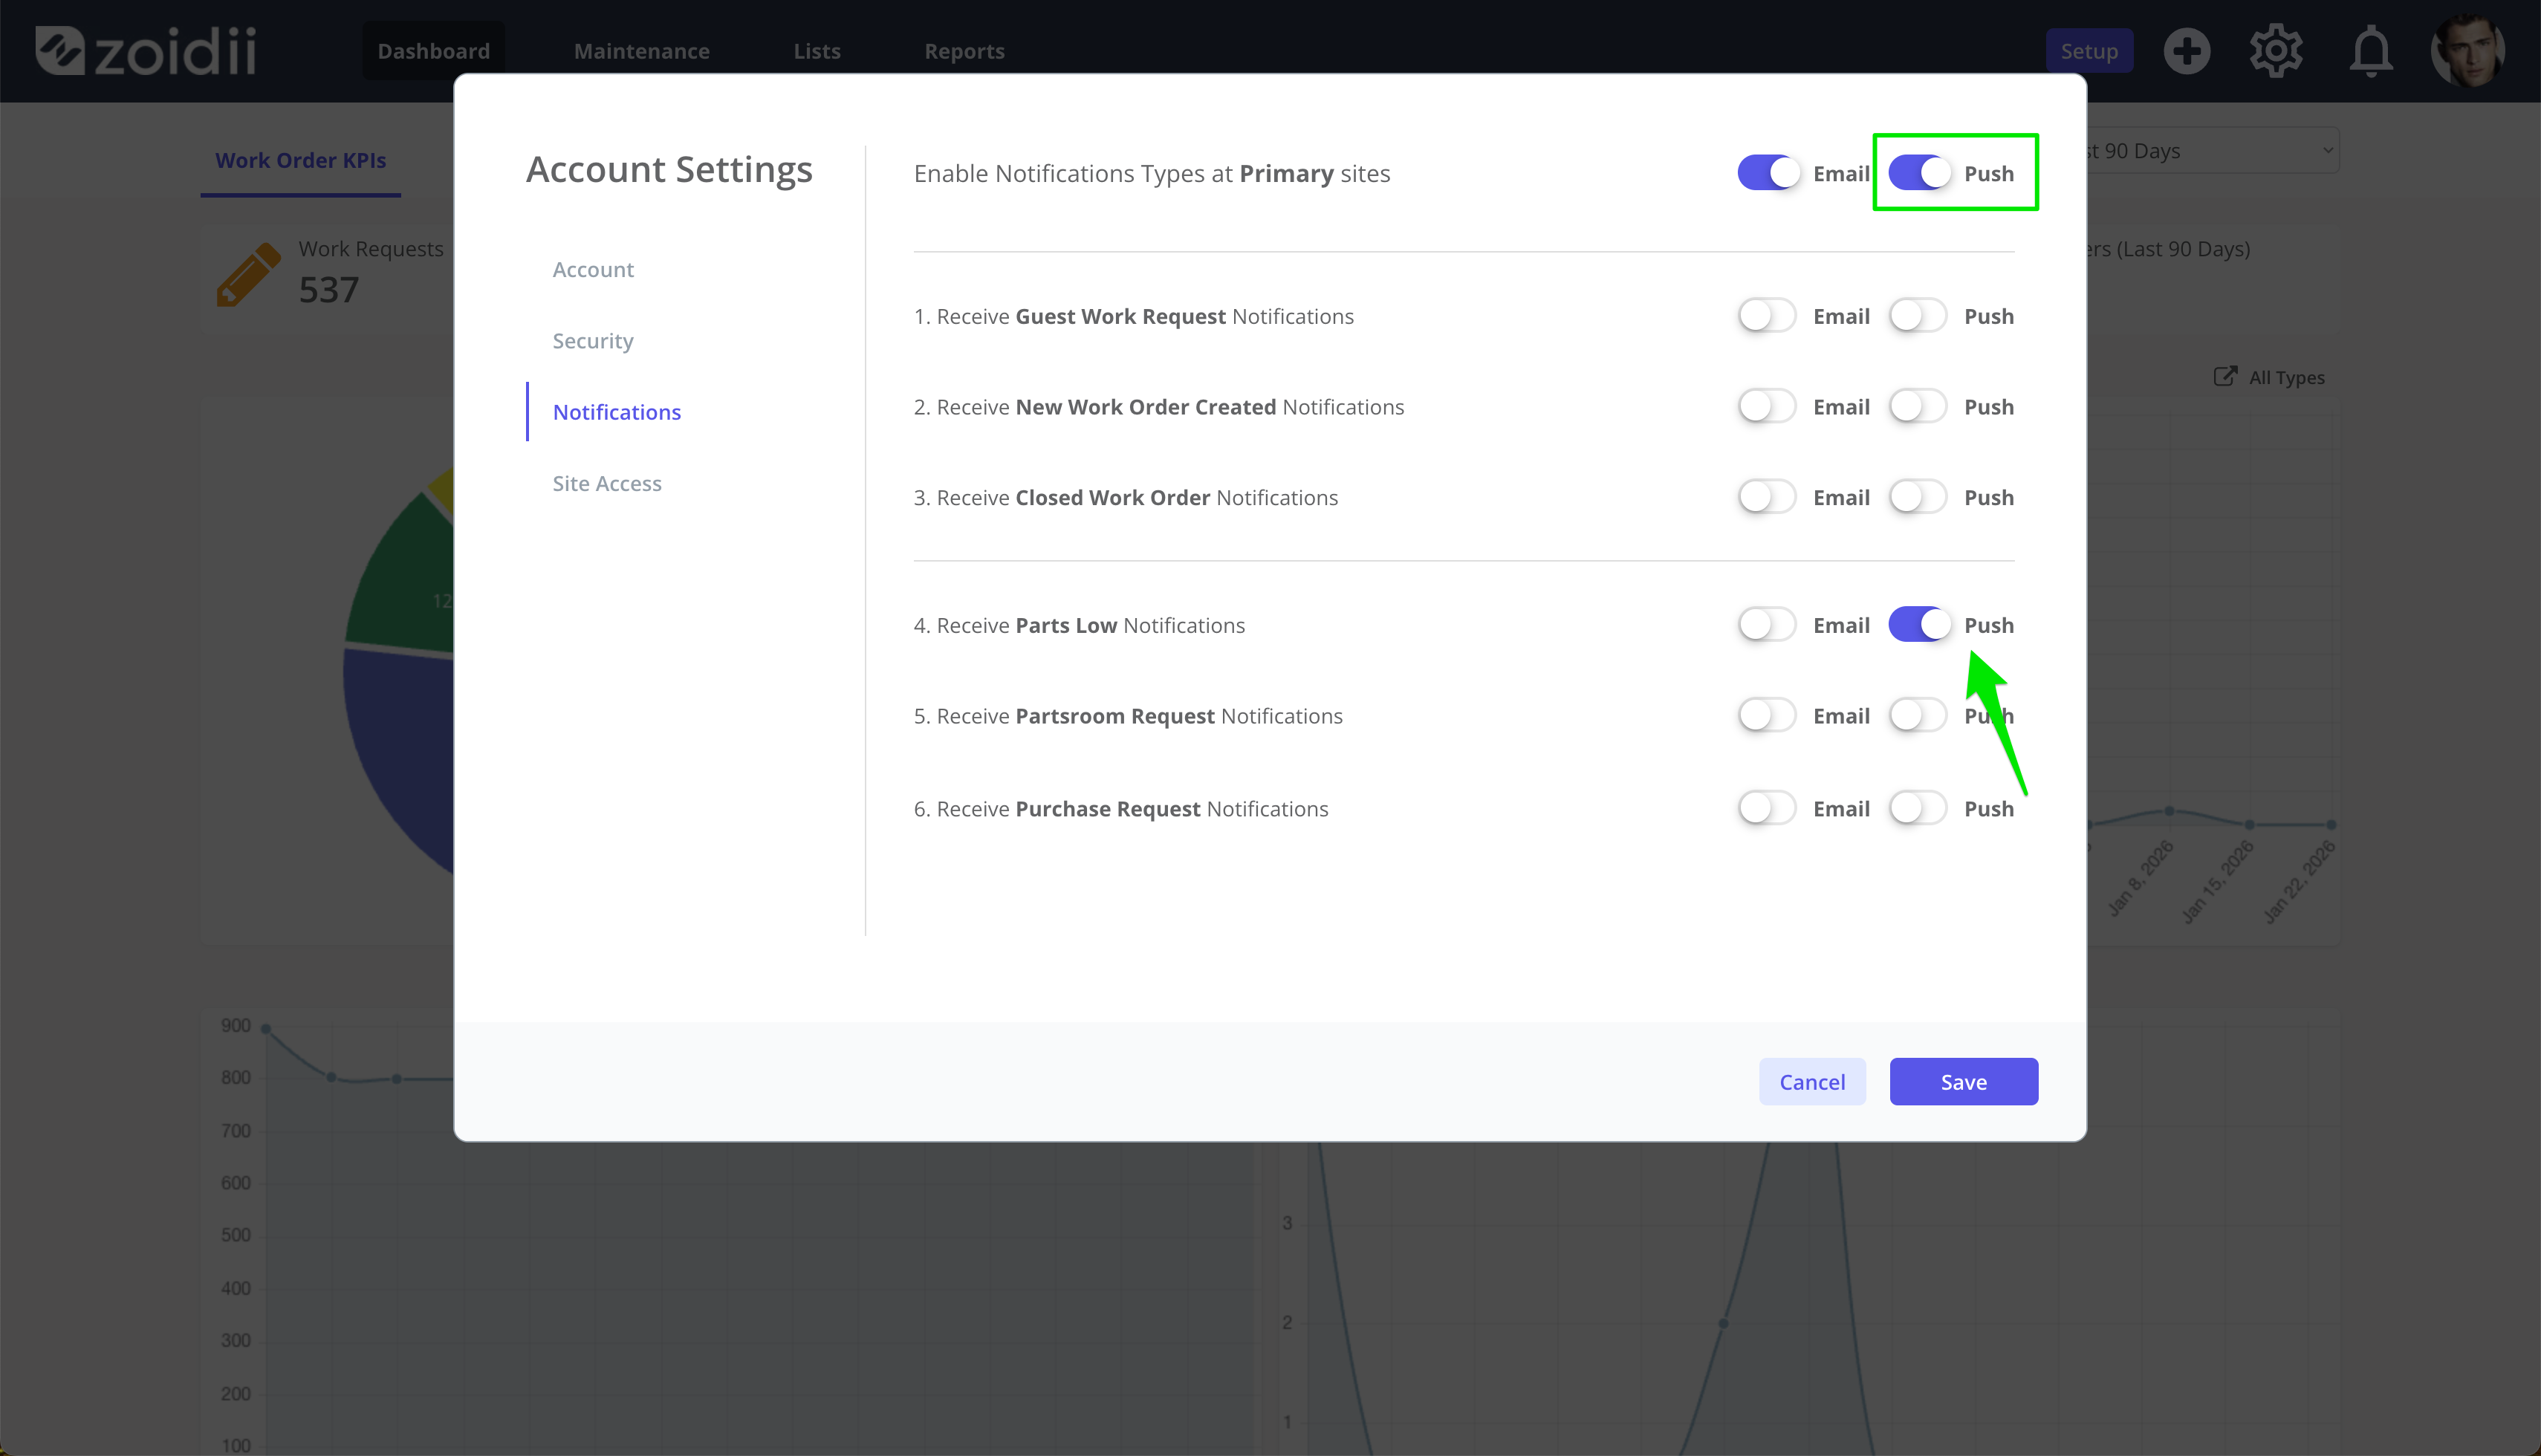Enable Push for Partsroom Request notifications

pos(1918,716)
